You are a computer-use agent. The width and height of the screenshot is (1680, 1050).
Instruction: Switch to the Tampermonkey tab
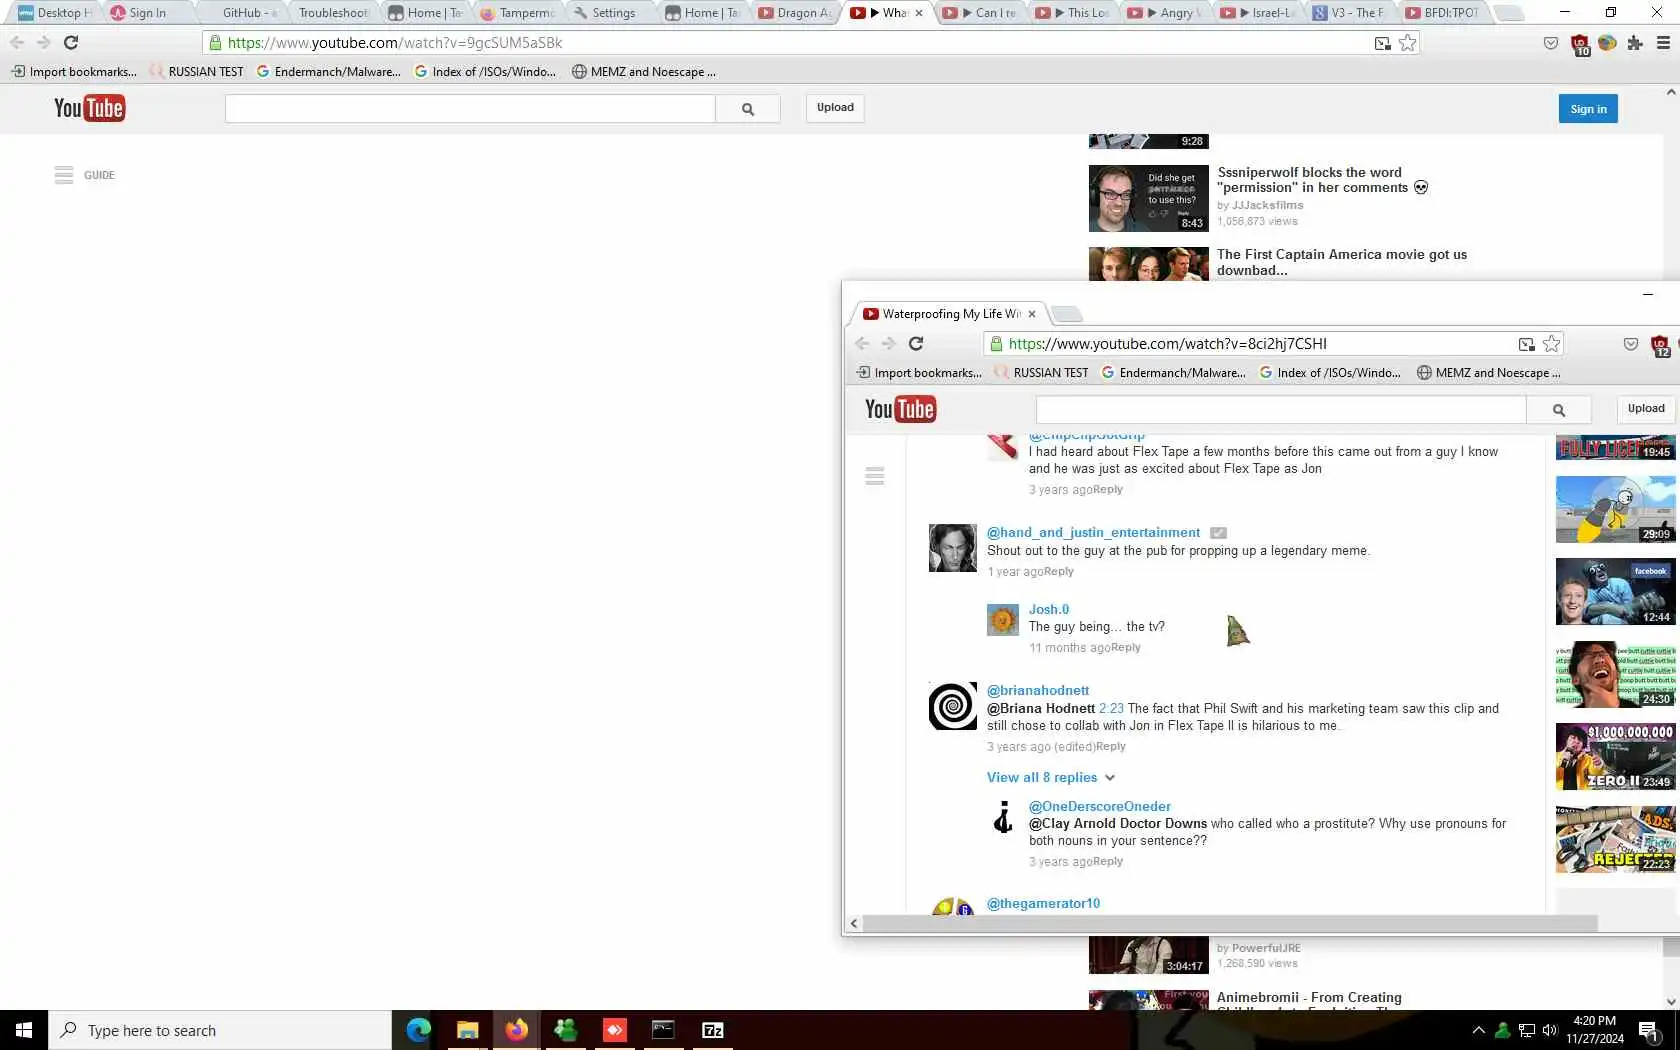point(518,13)
